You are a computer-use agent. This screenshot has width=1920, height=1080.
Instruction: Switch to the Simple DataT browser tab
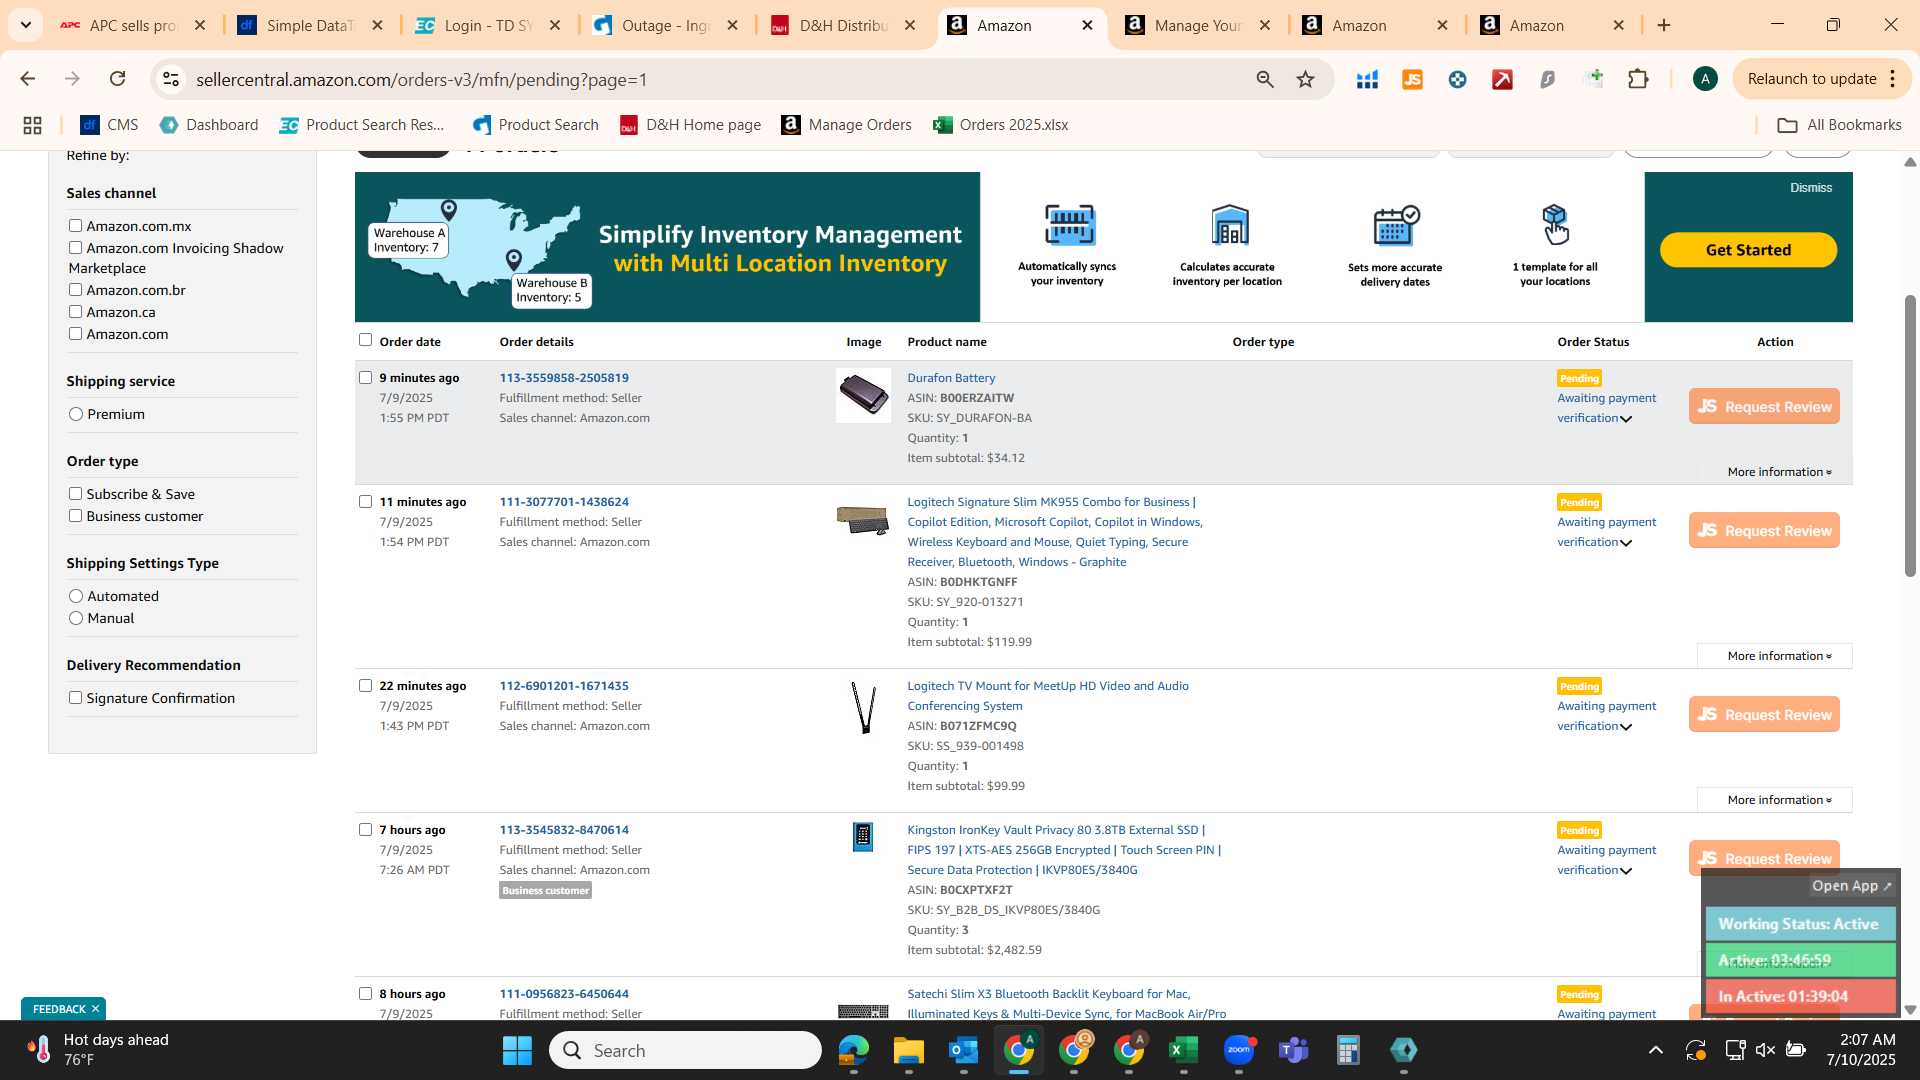309,25
